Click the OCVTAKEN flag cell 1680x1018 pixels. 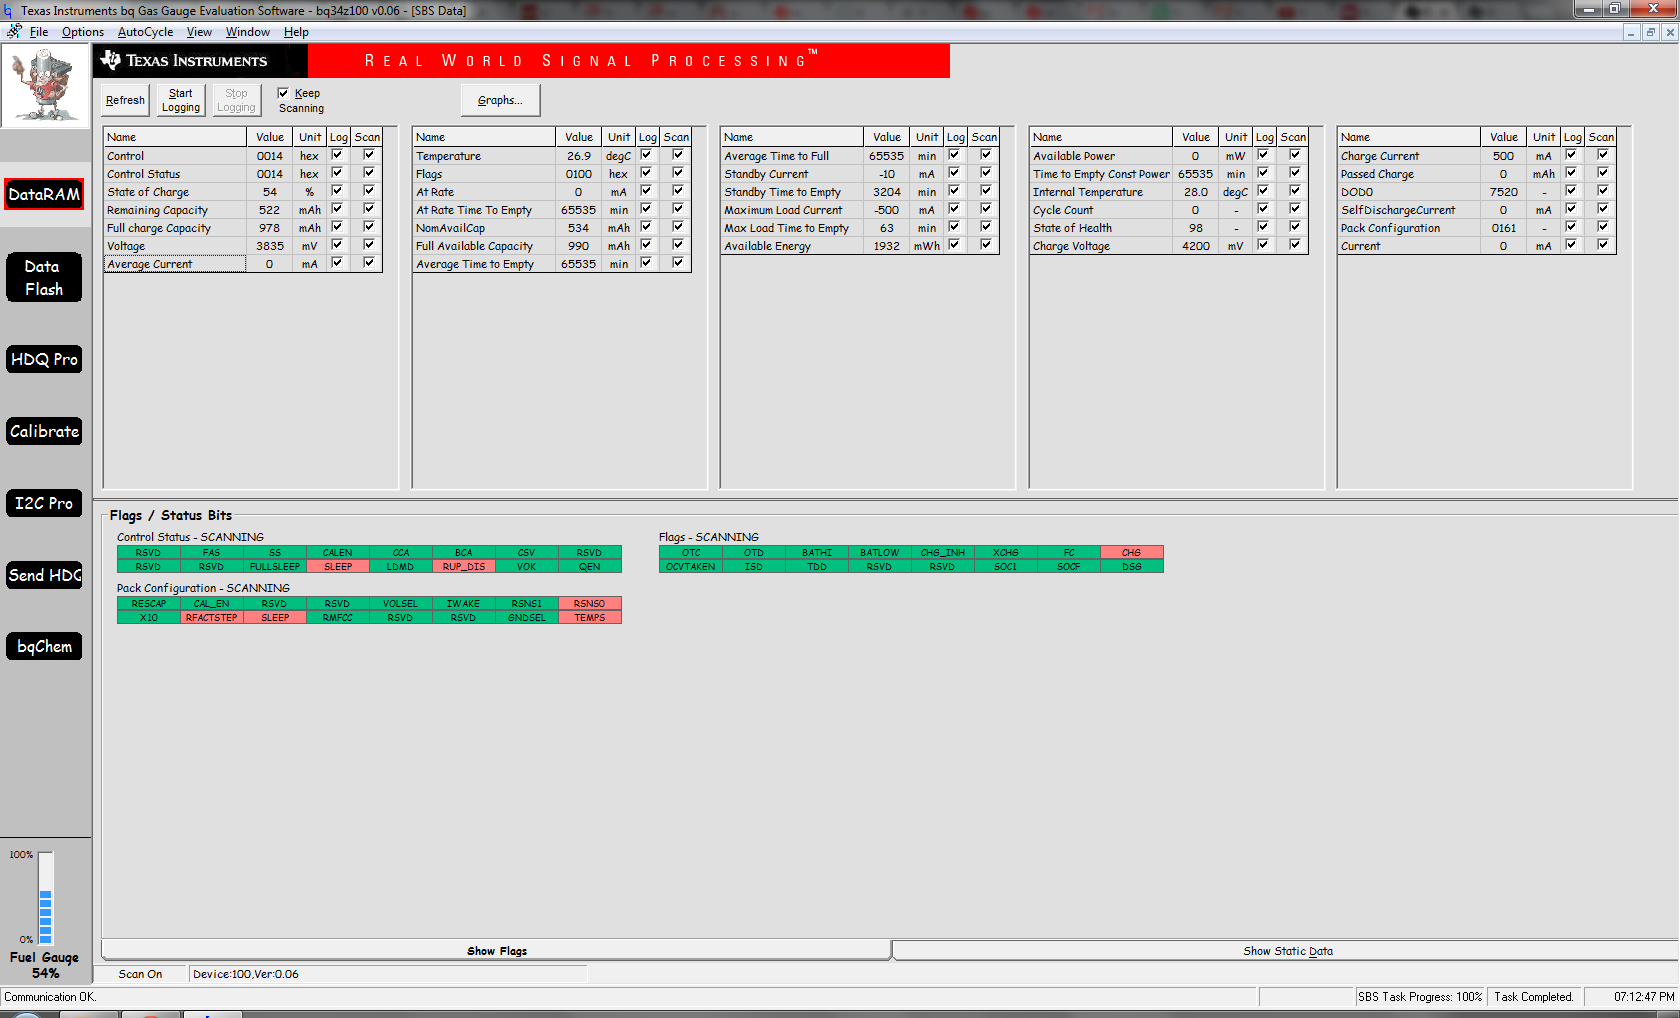click(x=691, y=567)
